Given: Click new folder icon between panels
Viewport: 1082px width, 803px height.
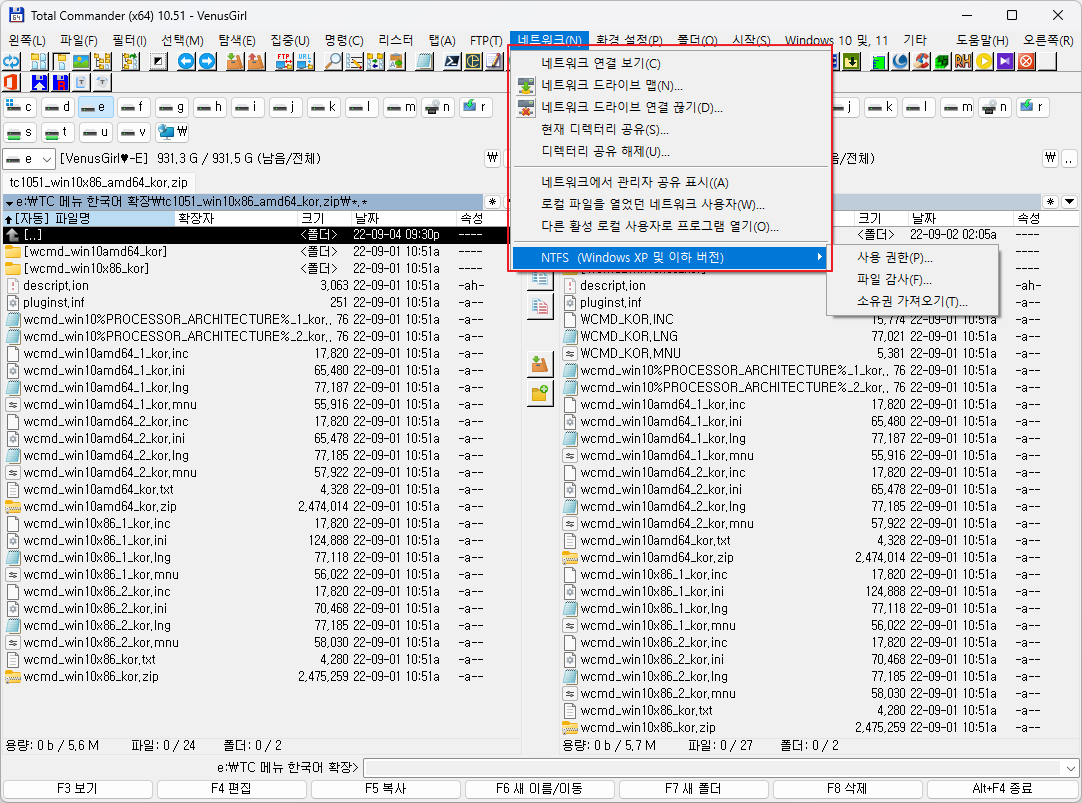Looking at the screenshot, I should (x=540, y=393).
